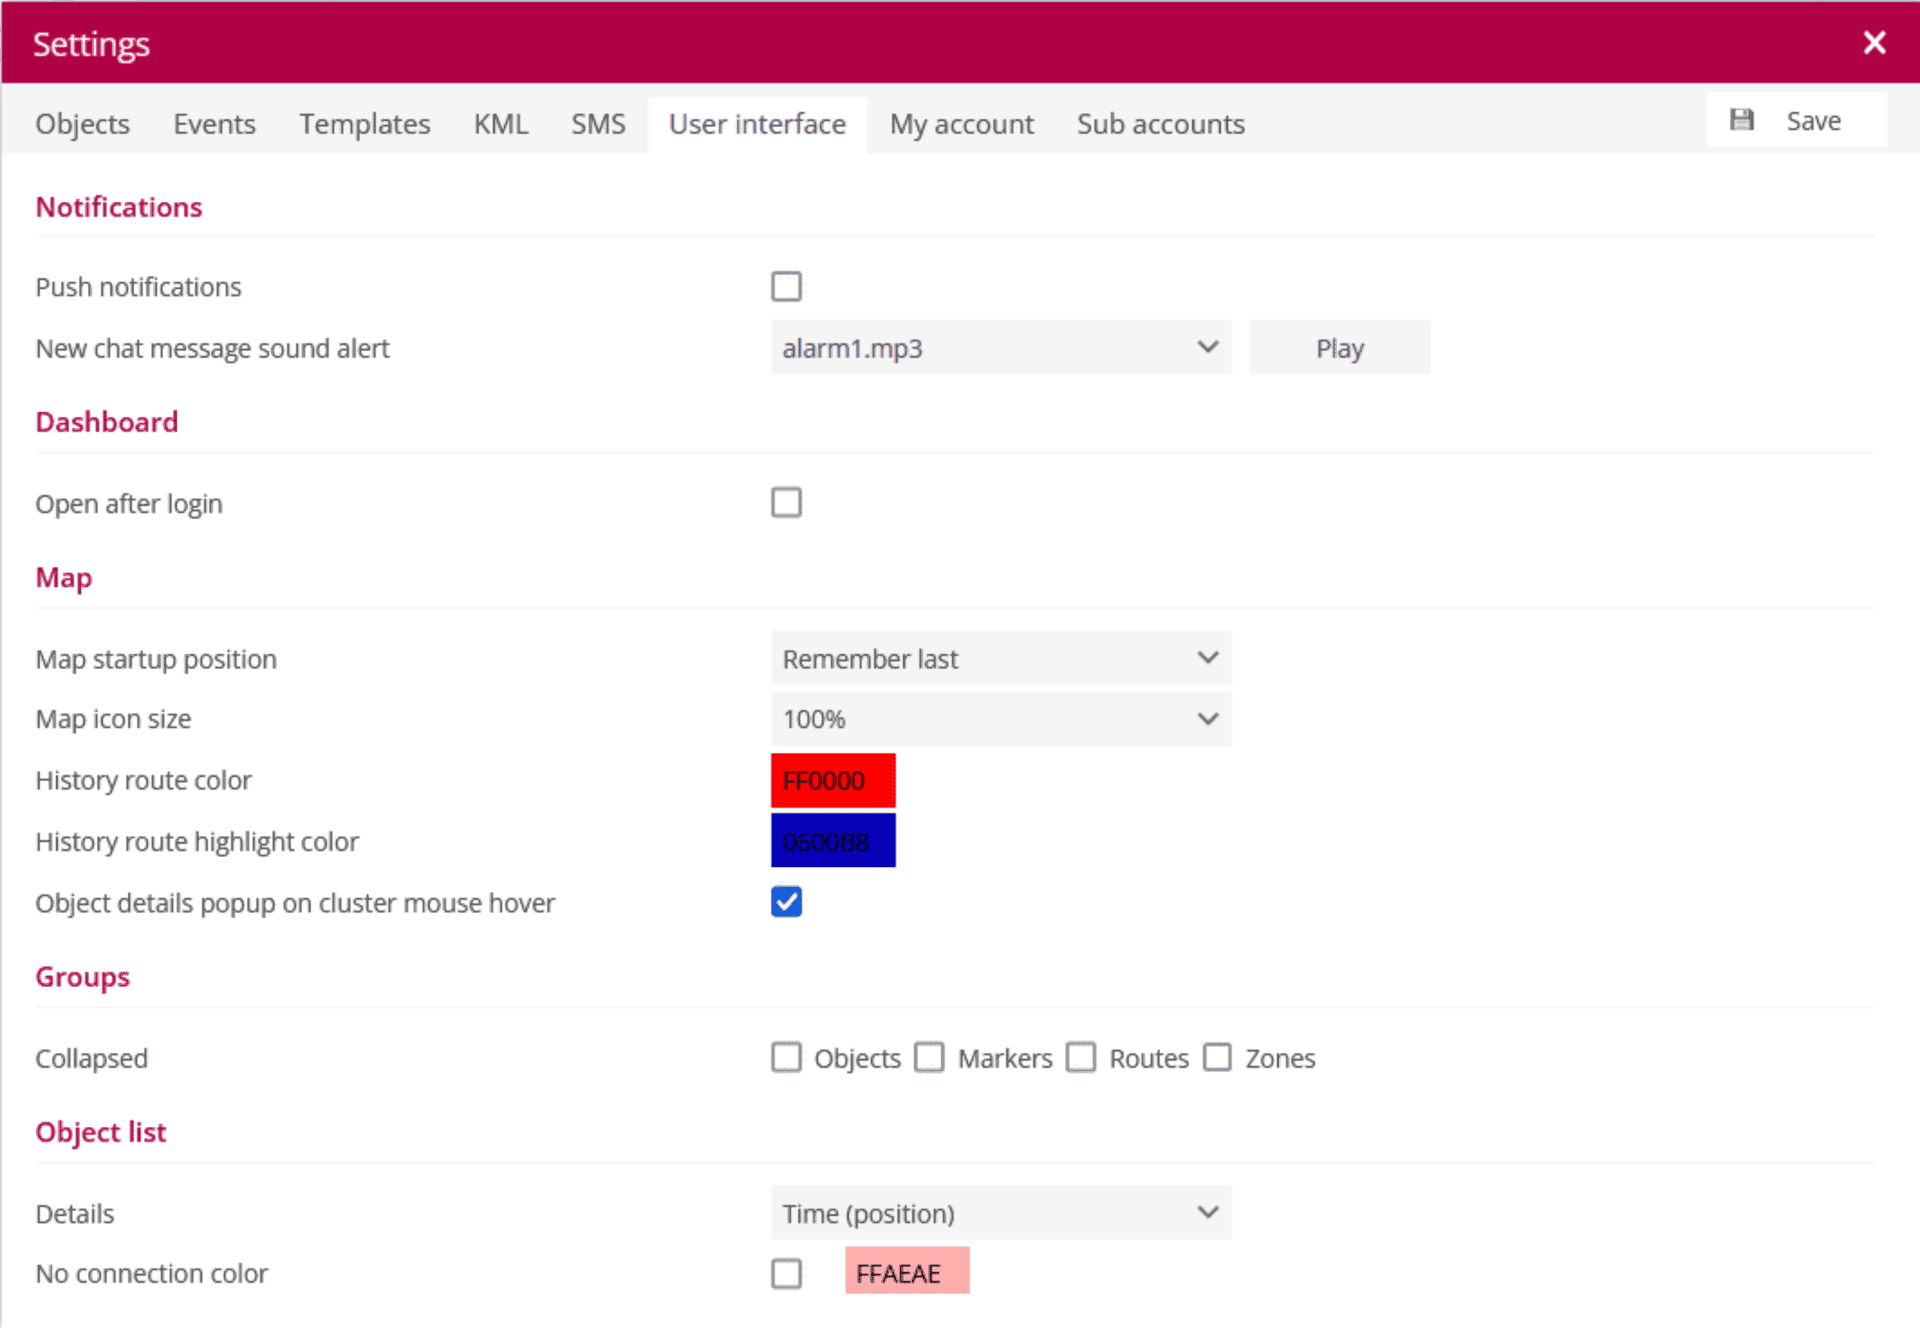This screenshot has width=1920, height=1328.
Task: Open Map startup position dropdown
Action: (x=1000, y=658)
